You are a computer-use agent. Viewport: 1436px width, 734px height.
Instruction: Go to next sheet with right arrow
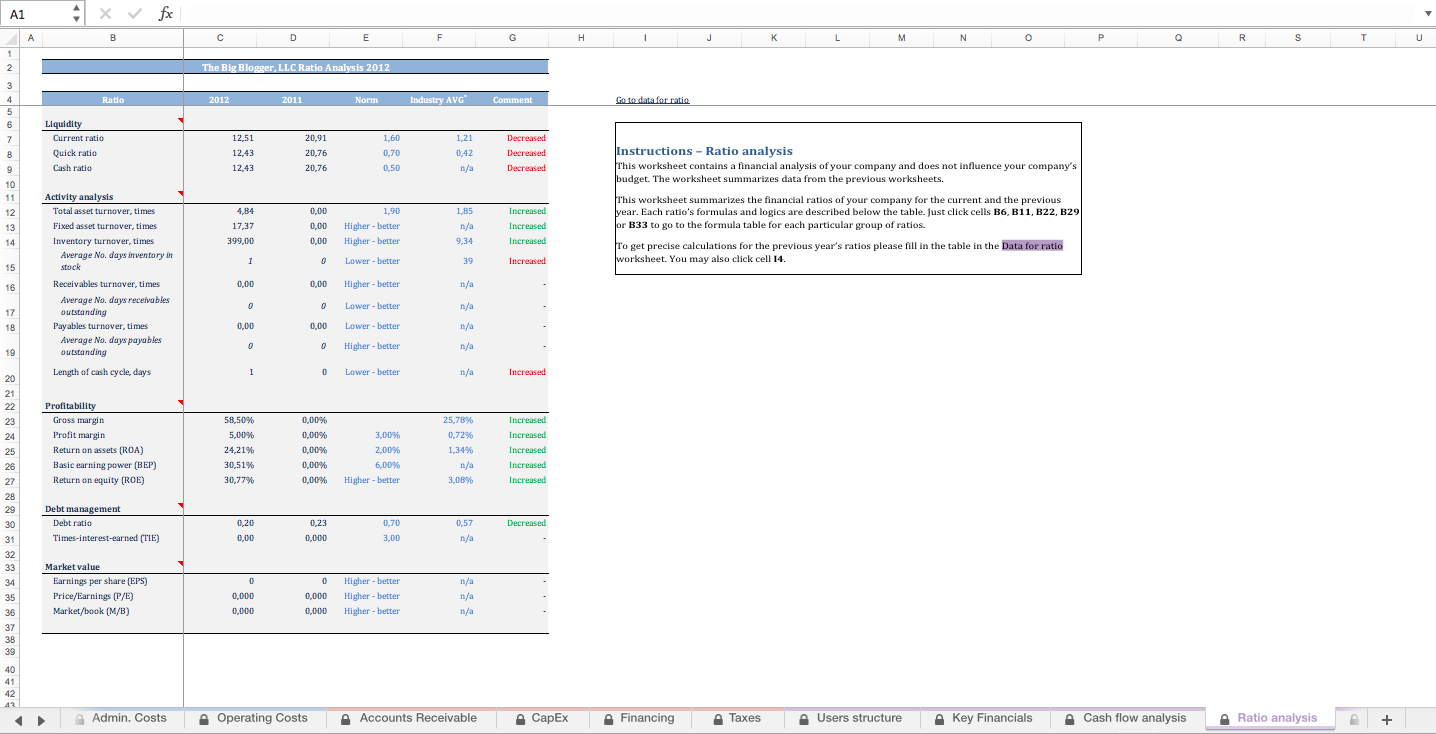coord(40,719)
